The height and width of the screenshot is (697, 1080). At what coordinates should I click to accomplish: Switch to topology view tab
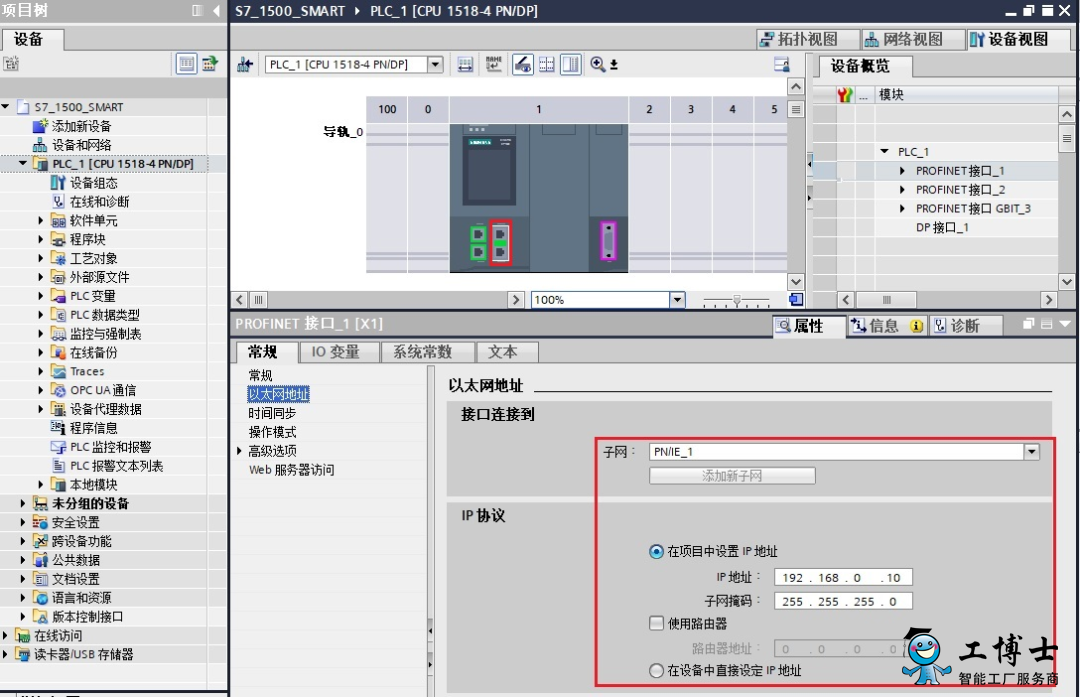808,39
